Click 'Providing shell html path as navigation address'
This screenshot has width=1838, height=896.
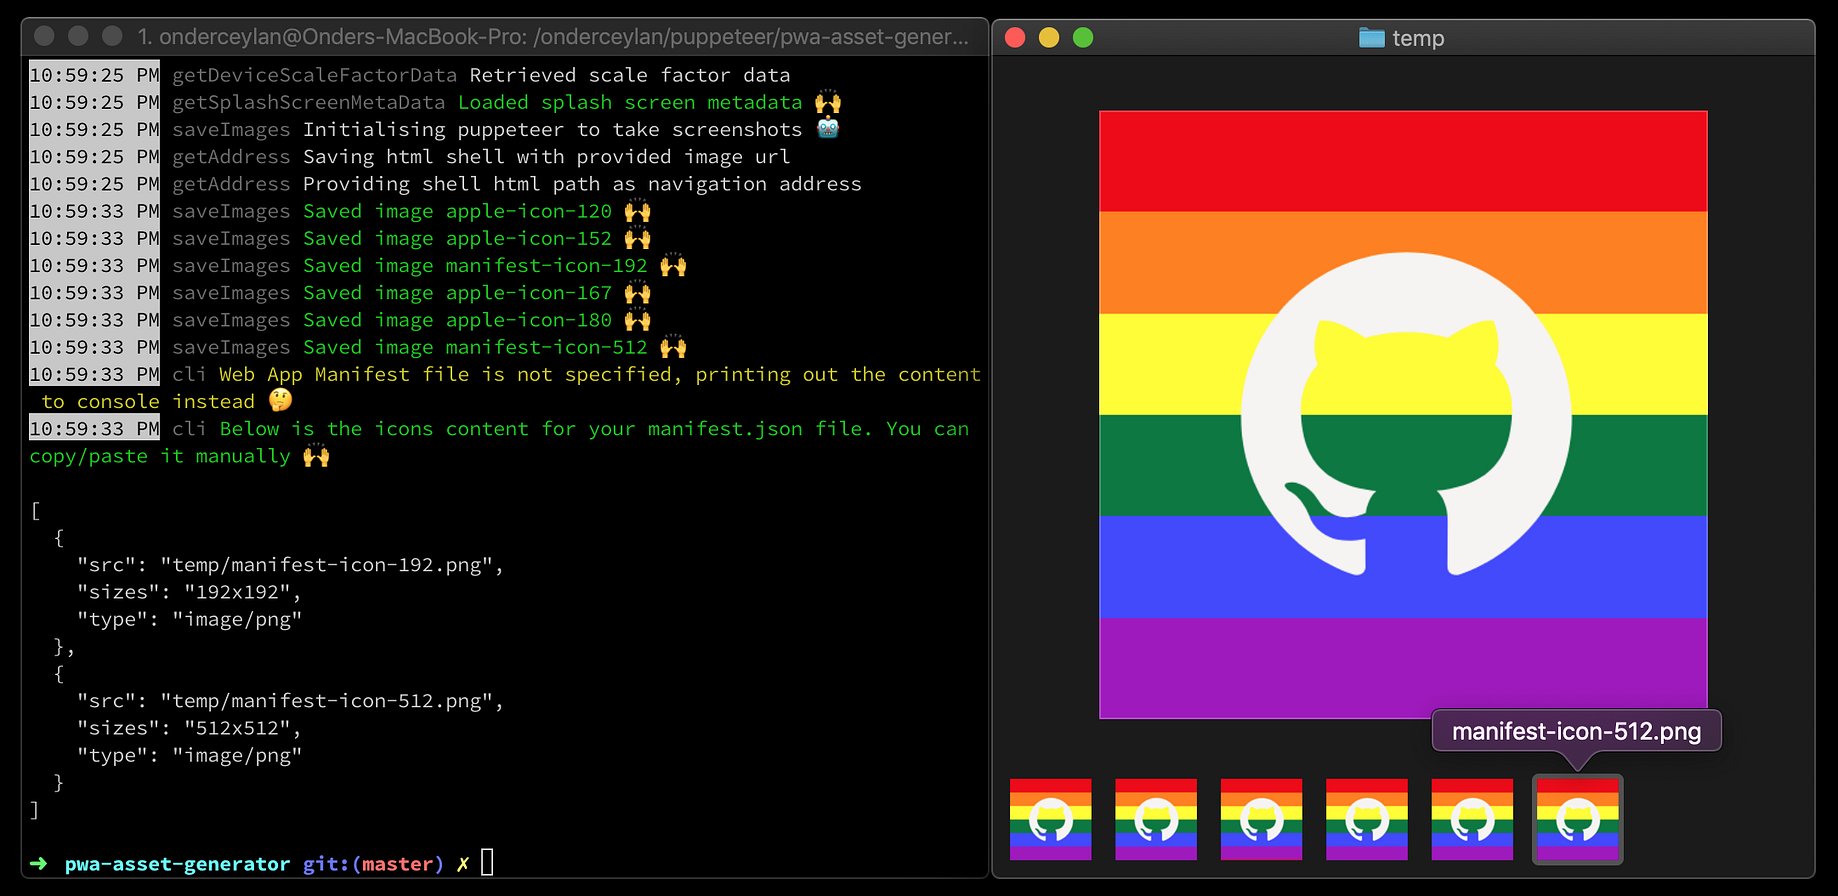(582, 184)
